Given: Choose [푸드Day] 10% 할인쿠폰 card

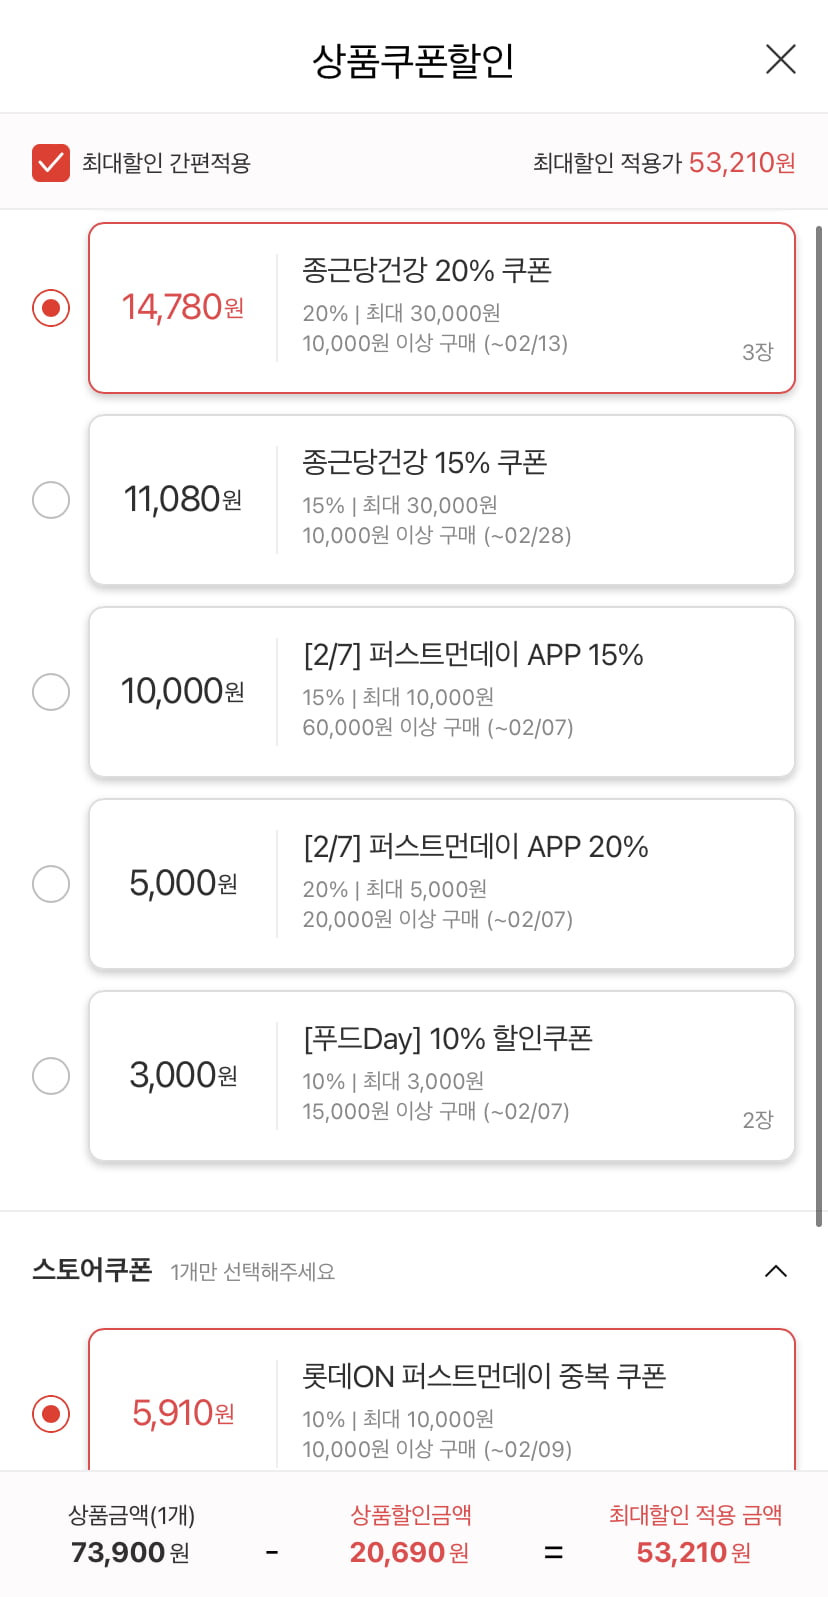Looking at the screenshot, I should coord(442,1076).
